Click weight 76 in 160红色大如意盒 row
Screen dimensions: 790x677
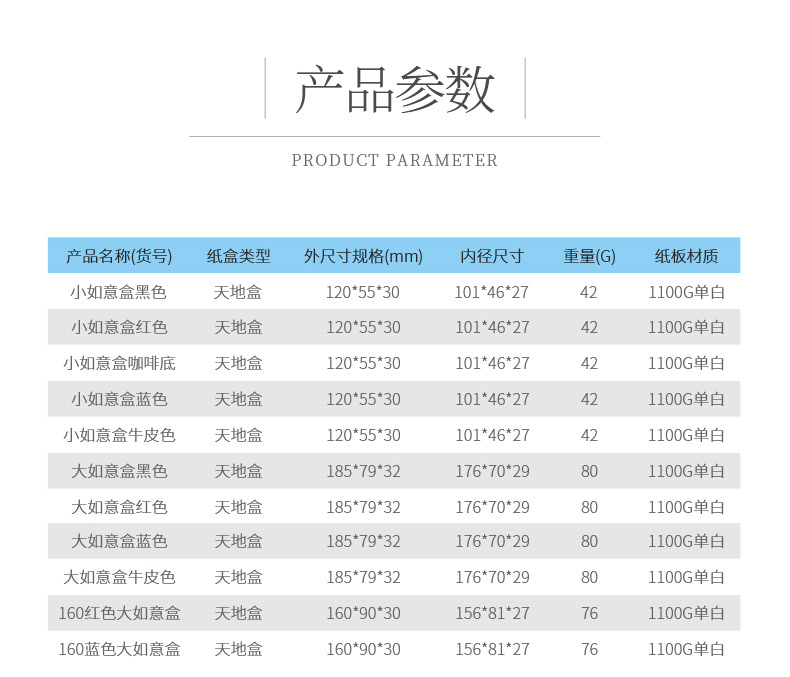click(x=589, y=614)
